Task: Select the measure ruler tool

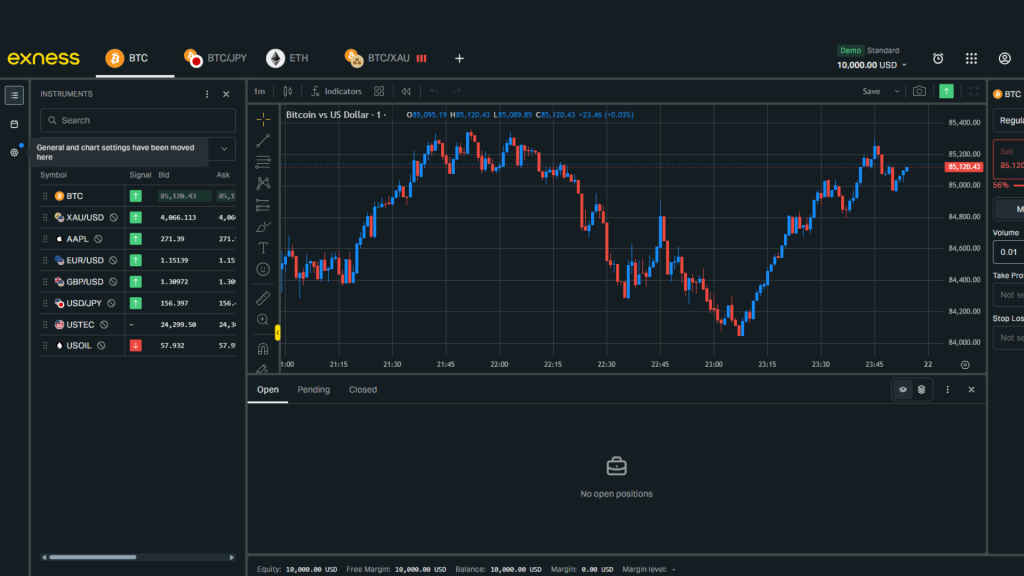Action: coord(262,297)
